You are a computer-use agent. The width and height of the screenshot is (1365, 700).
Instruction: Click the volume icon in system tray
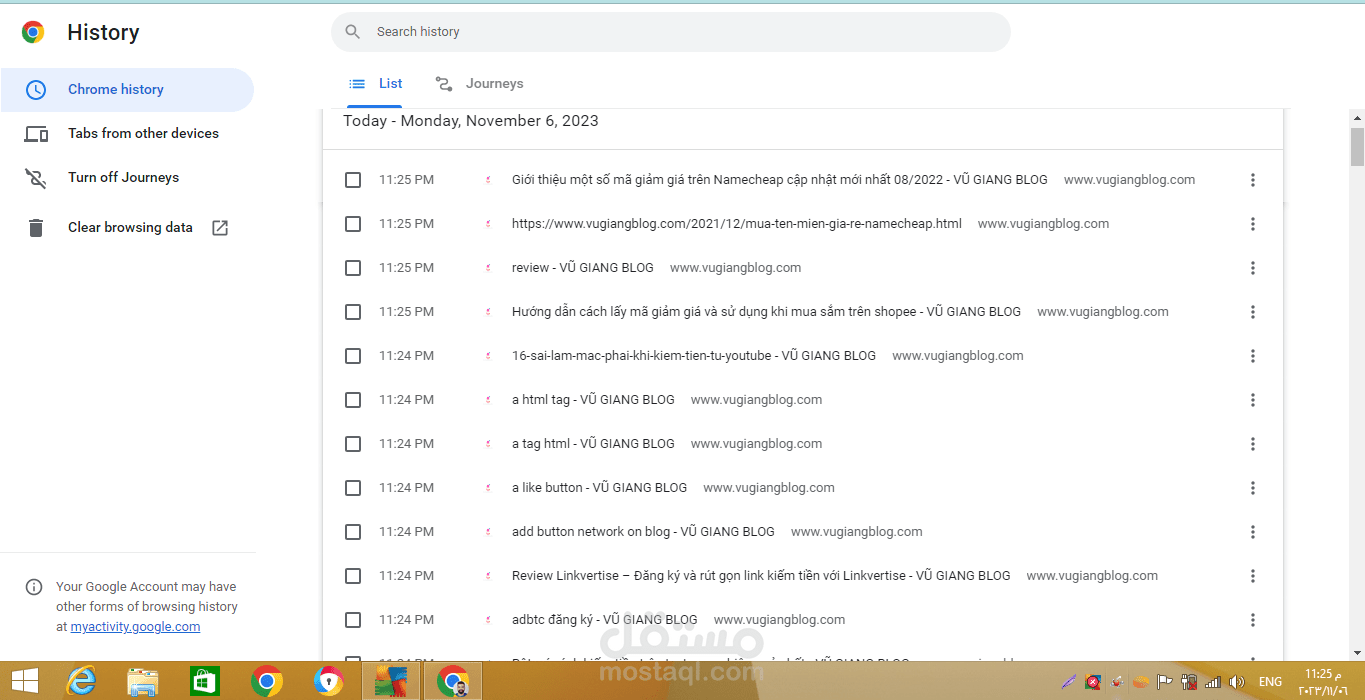point(1236,682)
